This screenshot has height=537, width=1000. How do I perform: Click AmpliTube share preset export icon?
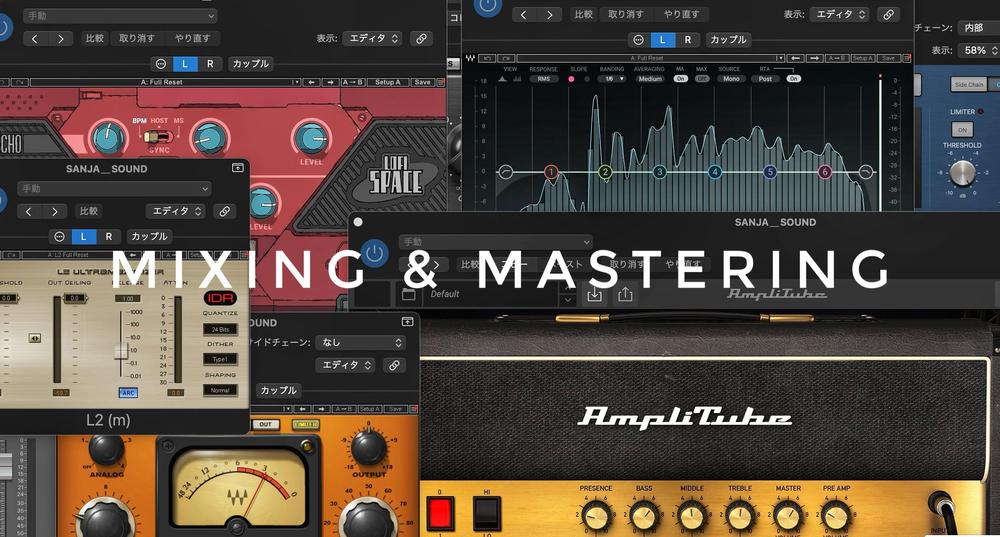pos(625,294)
